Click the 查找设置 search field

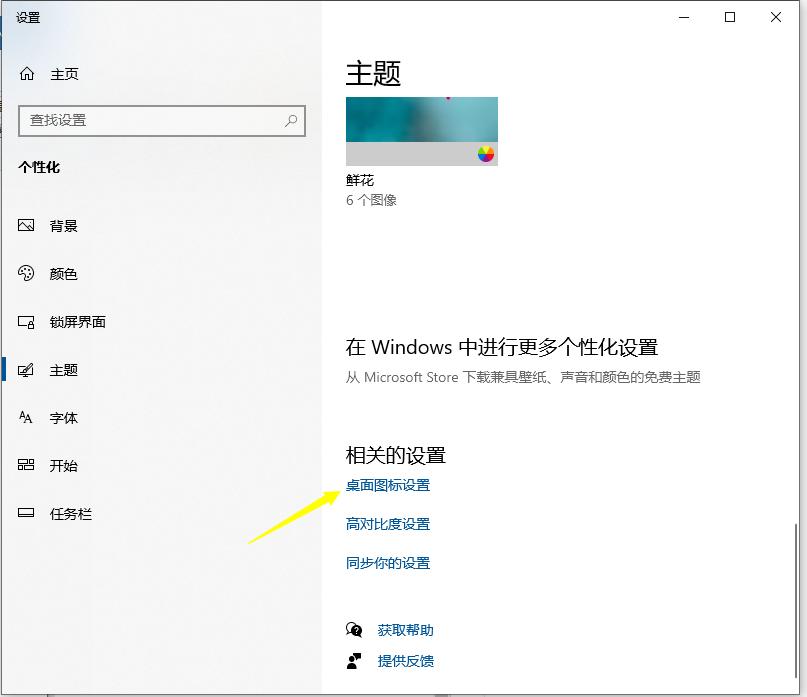click(x=150, y=120)
